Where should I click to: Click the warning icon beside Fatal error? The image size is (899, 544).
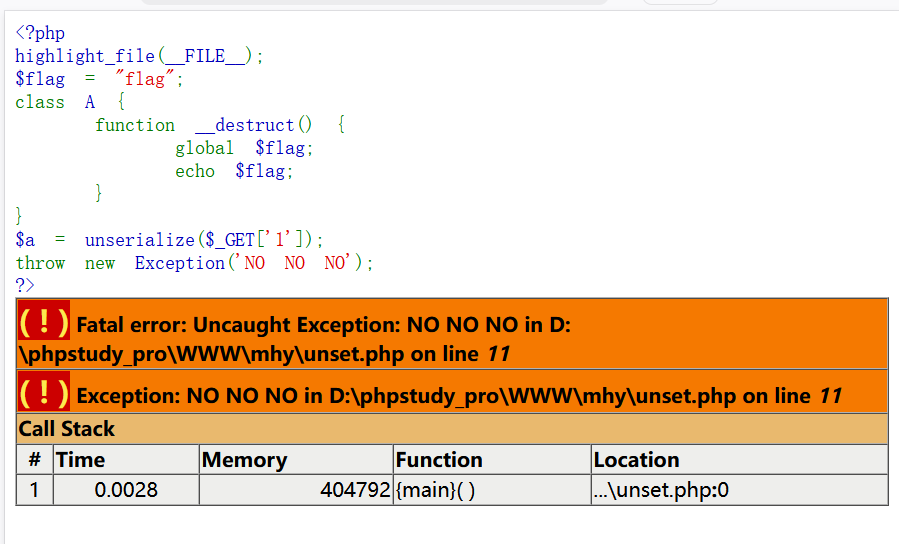(x=44, y=322)
